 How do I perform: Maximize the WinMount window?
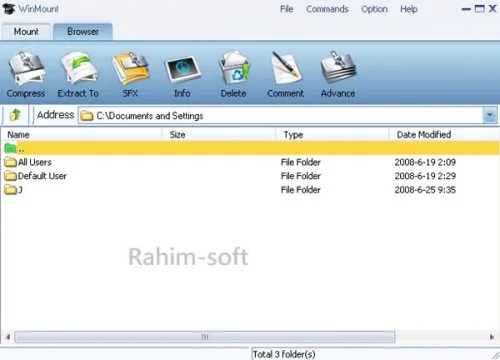click(479, 9)
